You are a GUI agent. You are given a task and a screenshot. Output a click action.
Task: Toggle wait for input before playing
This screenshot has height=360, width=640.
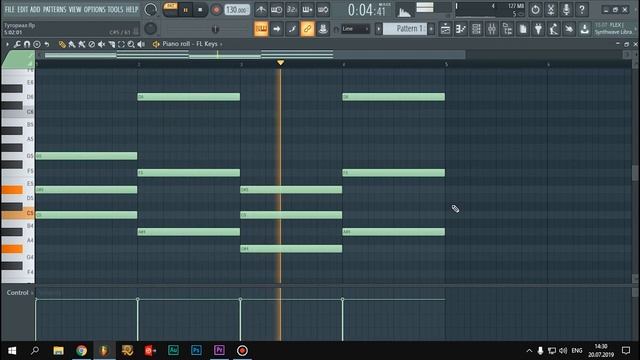click(x=276, y=9)
